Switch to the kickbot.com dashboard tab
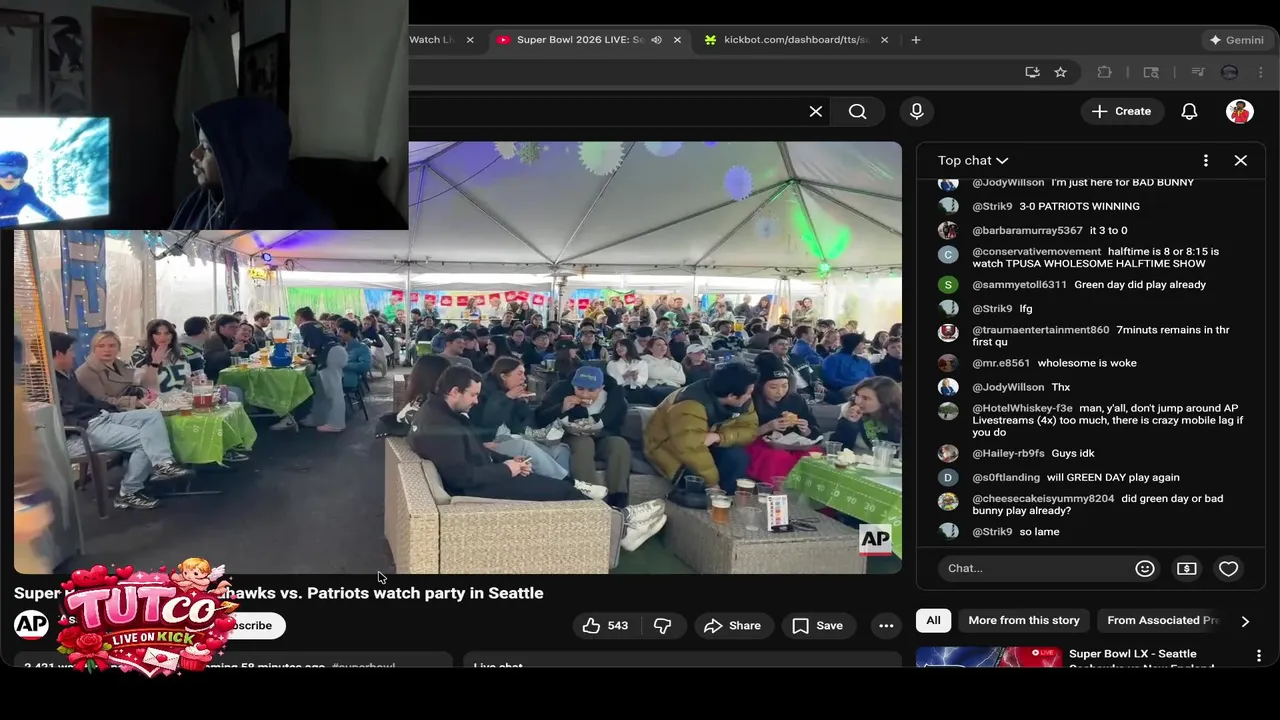This screenshot has height=720, width=1280. (x=797, y=40)
